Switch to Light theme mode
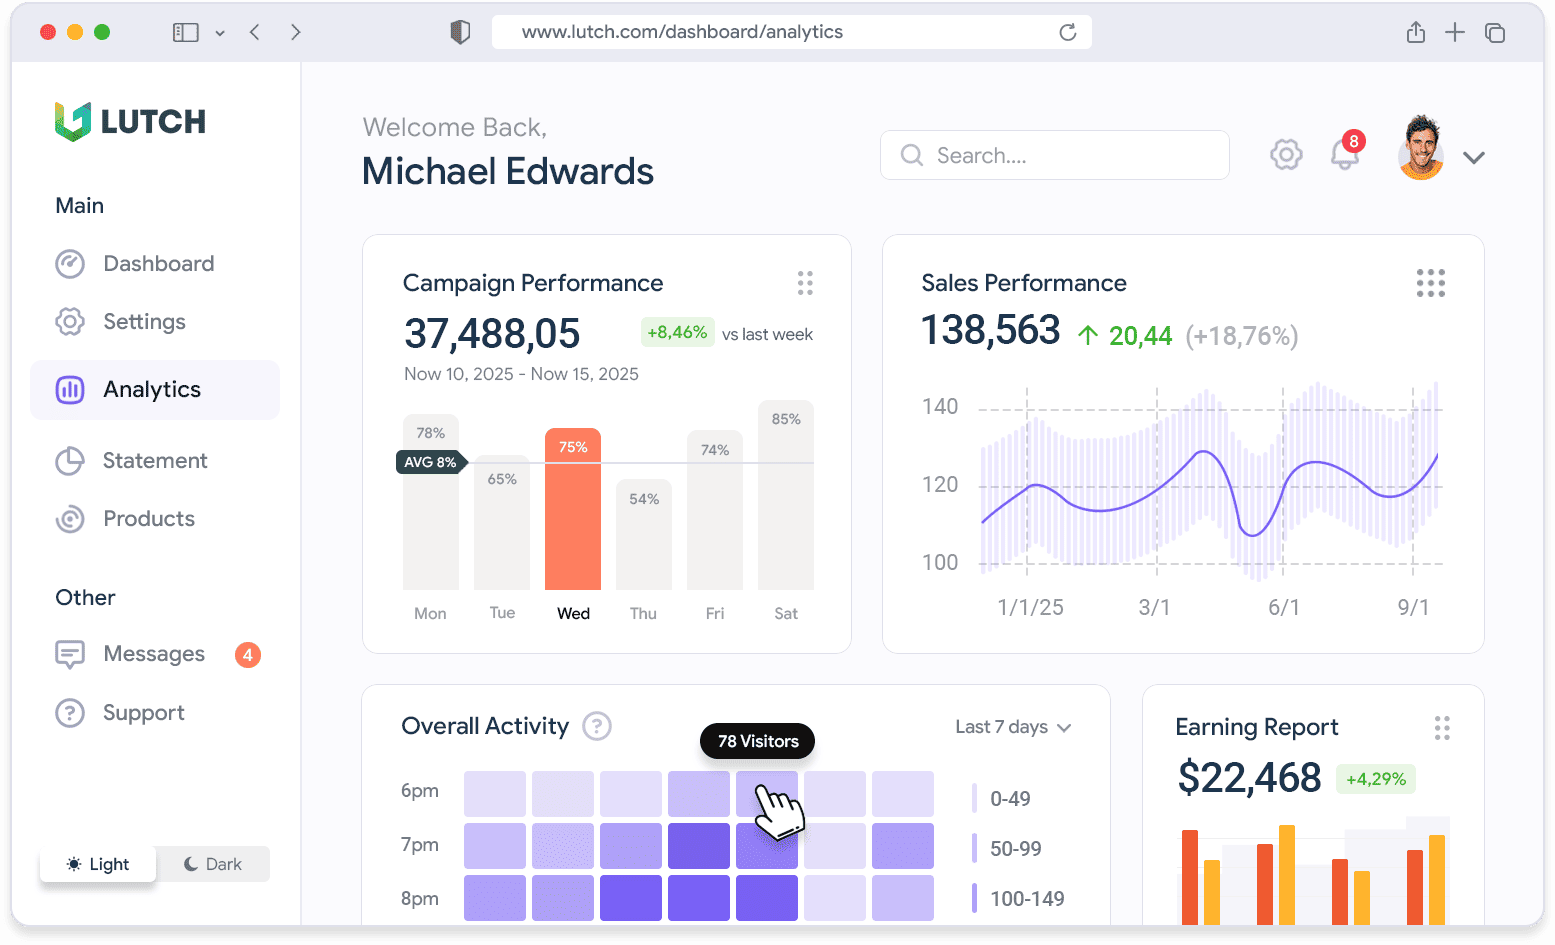 [x=98, y=864]
